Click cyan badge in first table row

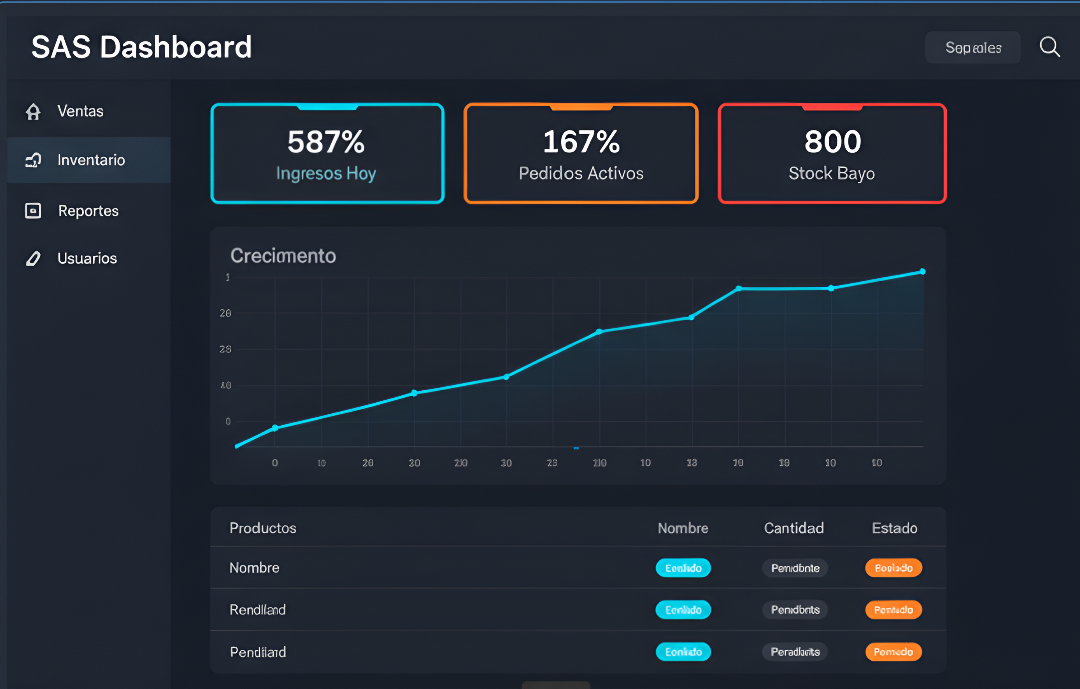coord(683,568)
